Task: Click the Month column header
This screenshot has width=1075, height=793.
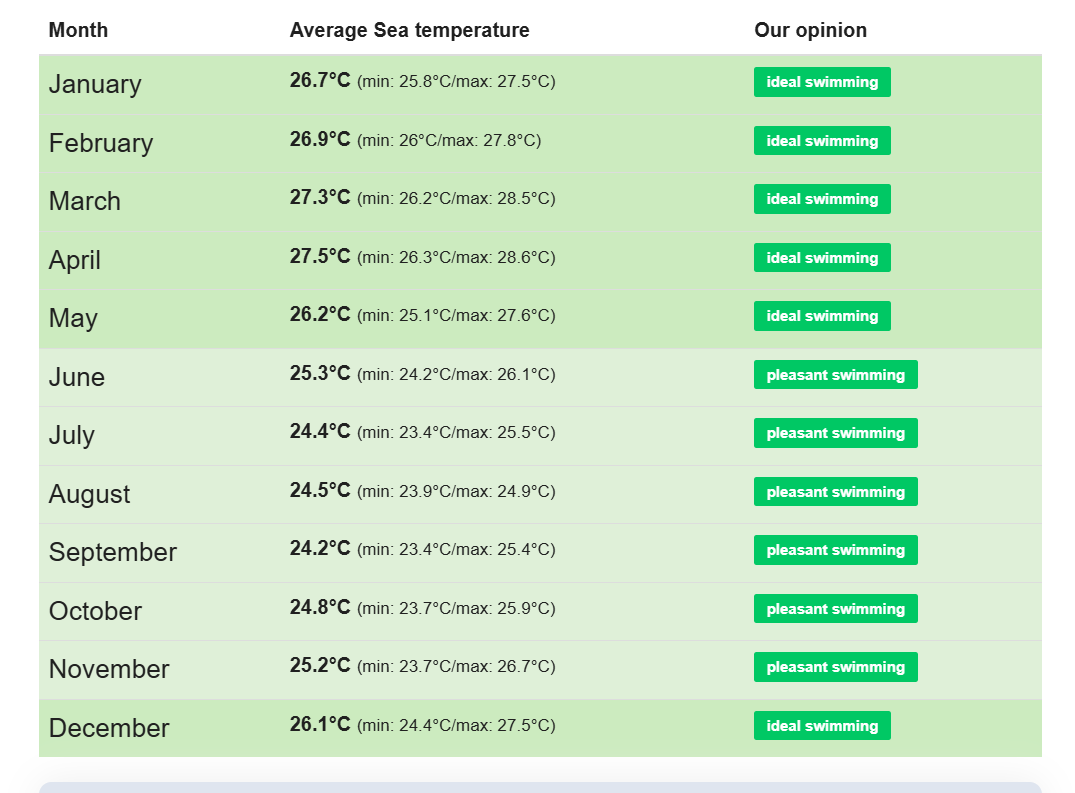Action: click(78, 30)
